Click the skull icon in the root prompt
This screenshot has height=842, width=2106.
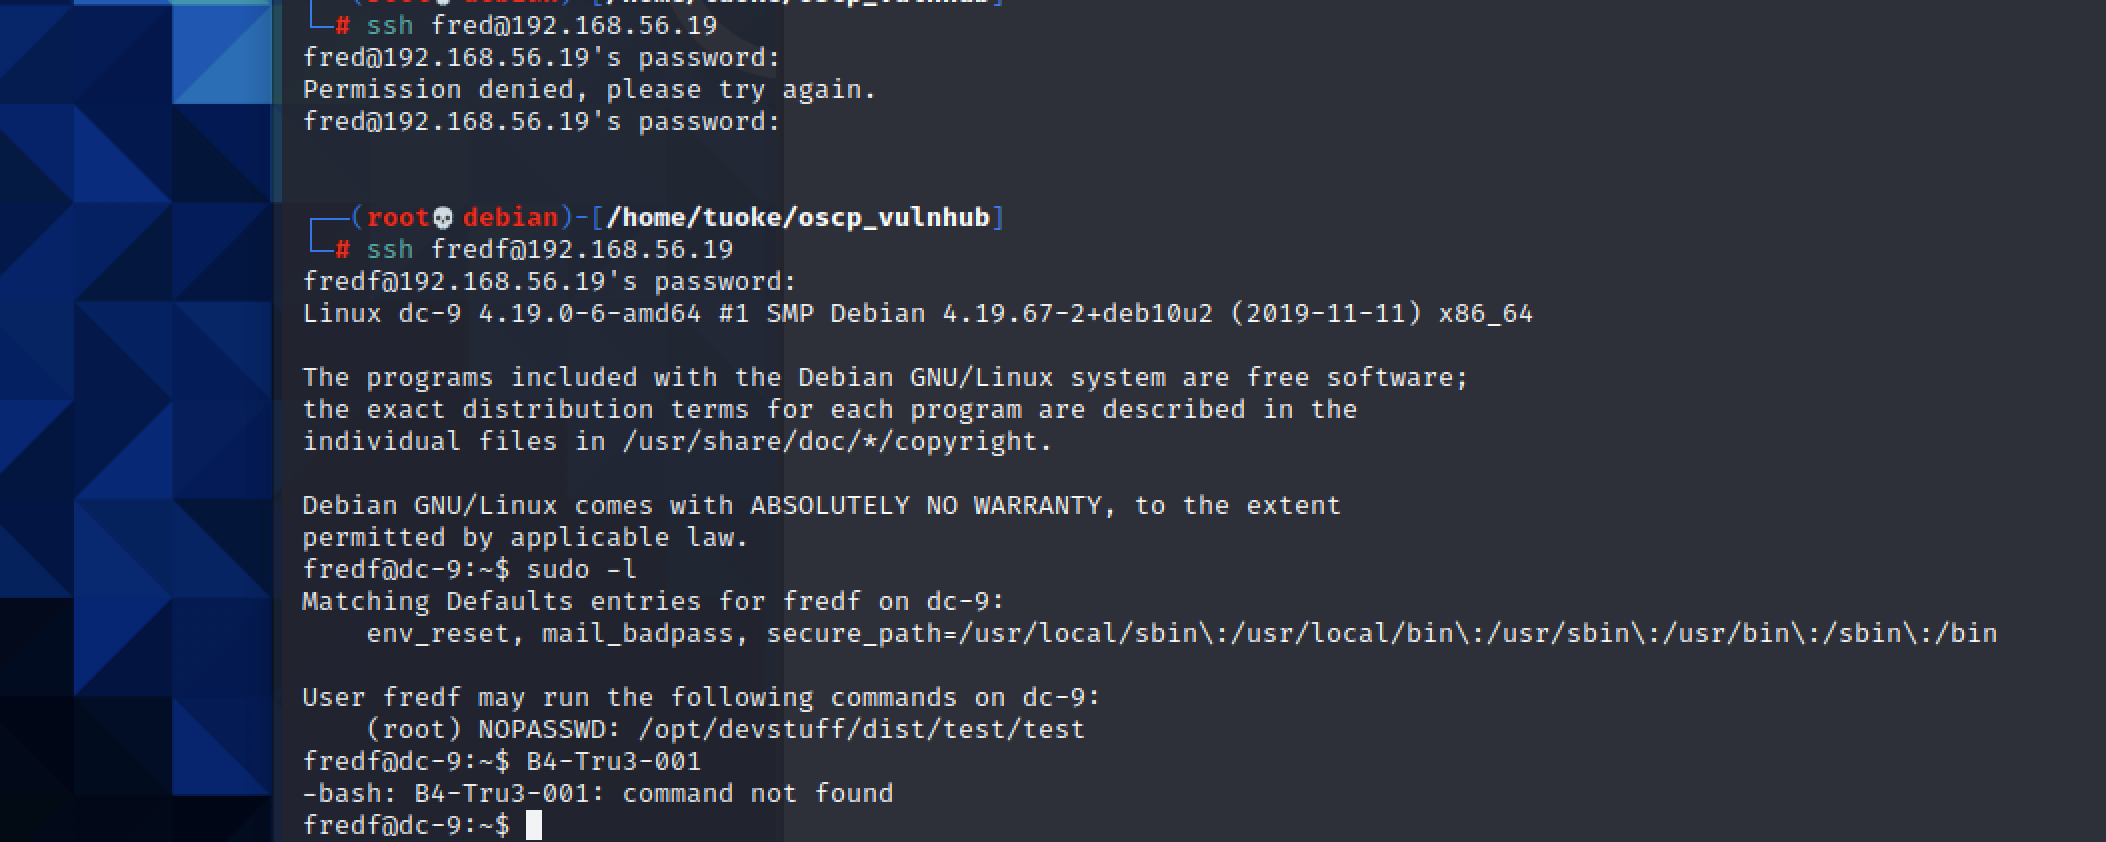click(x=442, y=218)
